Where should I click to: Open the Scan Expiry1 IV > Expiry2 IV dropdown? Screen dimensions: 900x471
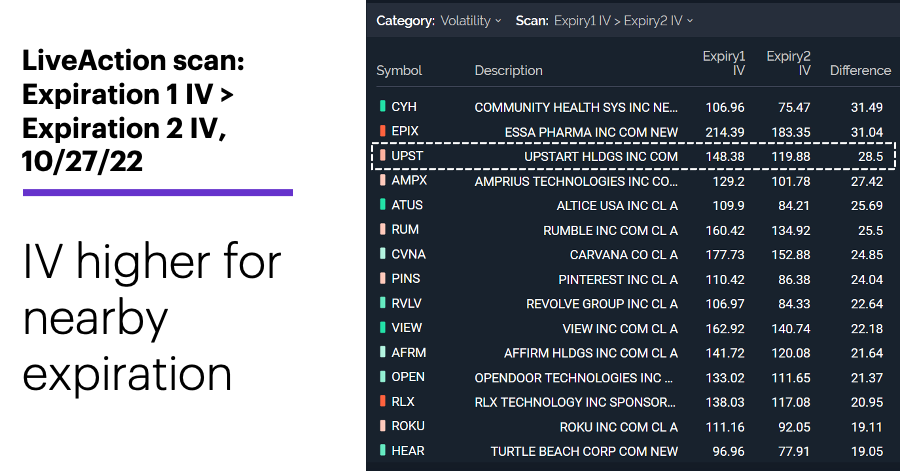[623, 21]
